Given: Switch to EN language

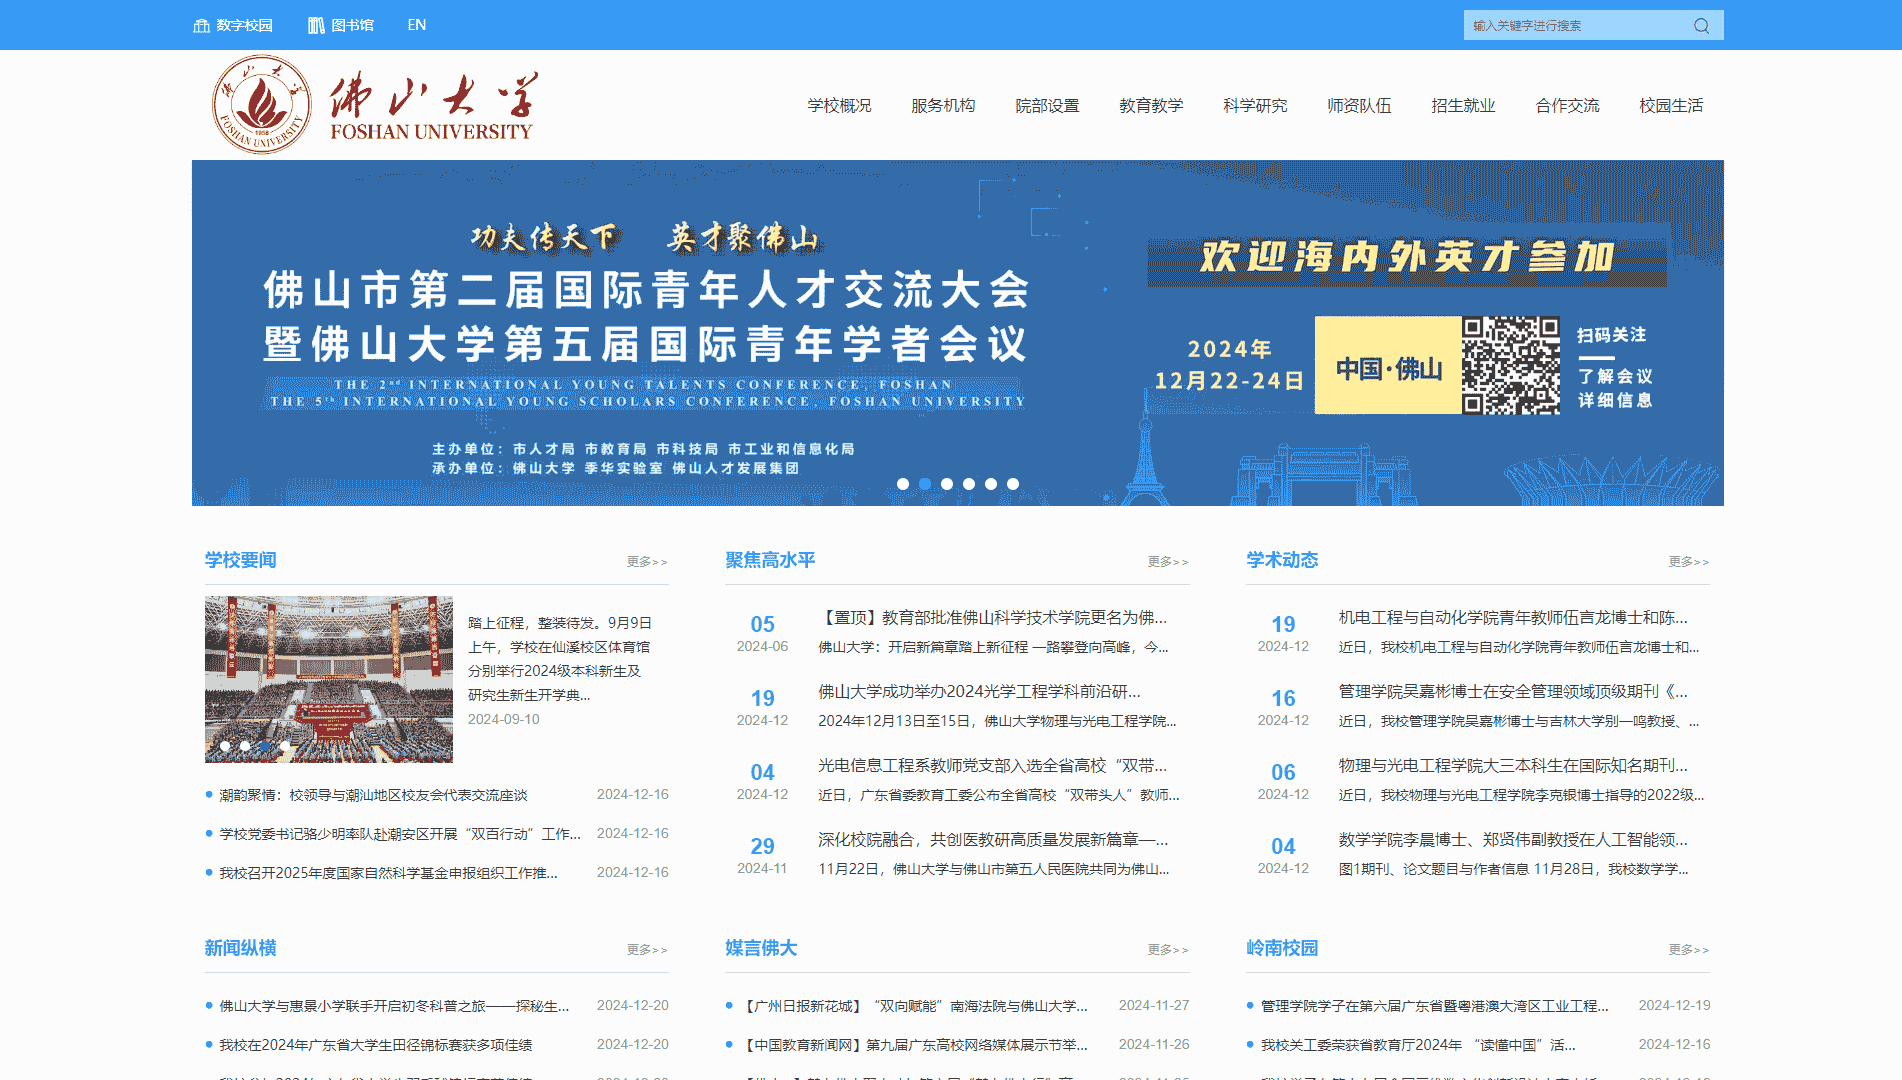Looking at the screenshot, I should coord(417,25).
